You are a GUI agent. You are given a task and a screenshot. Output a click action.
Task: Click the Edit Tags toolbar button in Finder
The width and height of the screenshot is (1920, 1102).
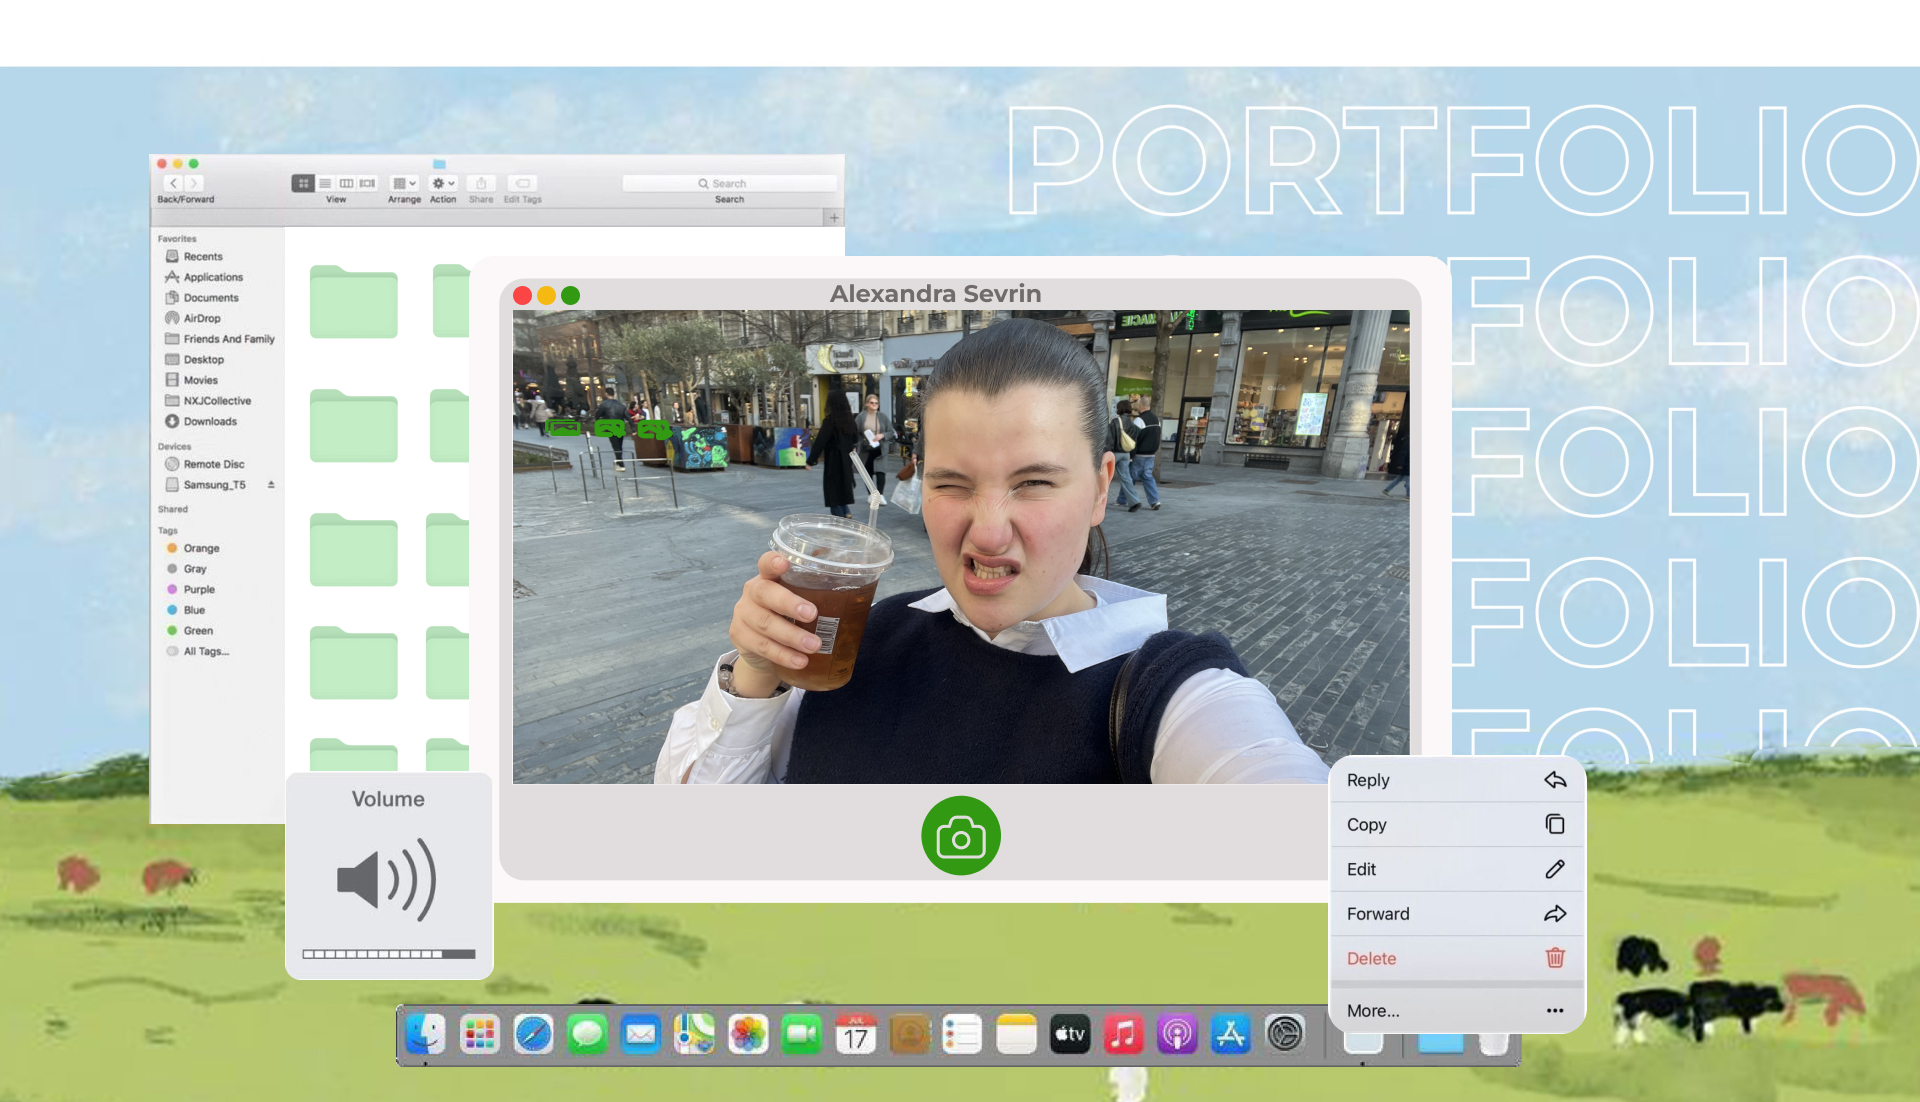coord(522,183)
